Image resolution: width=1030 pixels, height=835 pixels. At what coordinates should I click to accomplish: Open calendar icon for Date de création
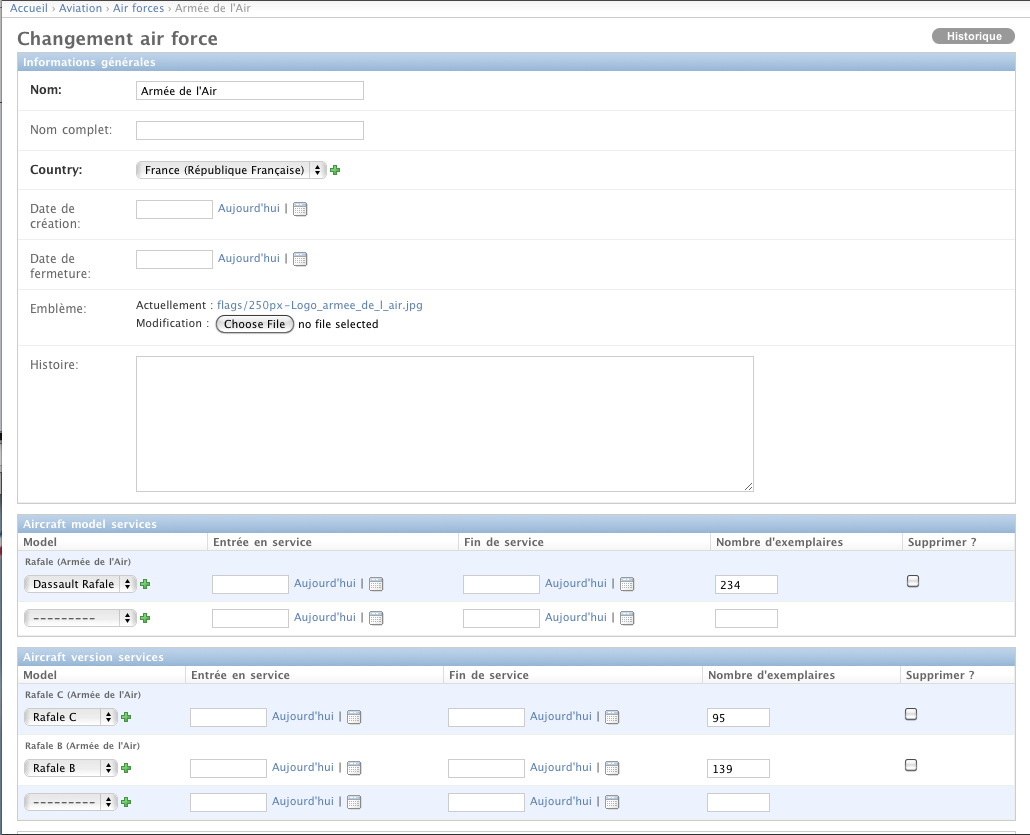300,209
